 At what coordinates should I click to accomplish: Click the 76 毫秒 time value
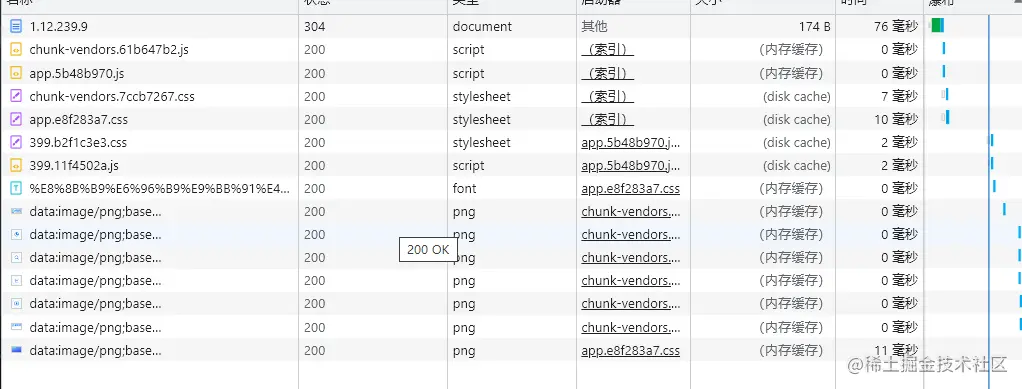click(896, 27)
